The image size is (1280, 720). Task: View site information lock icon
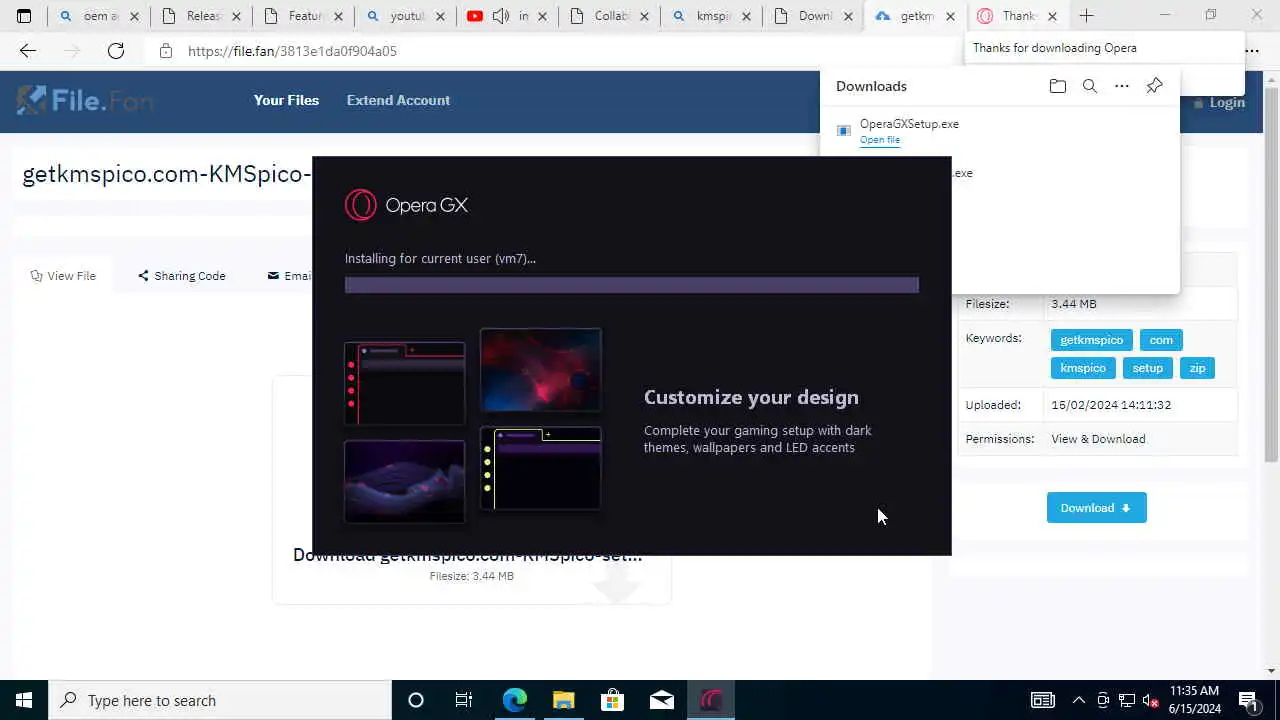click(166, 51)
